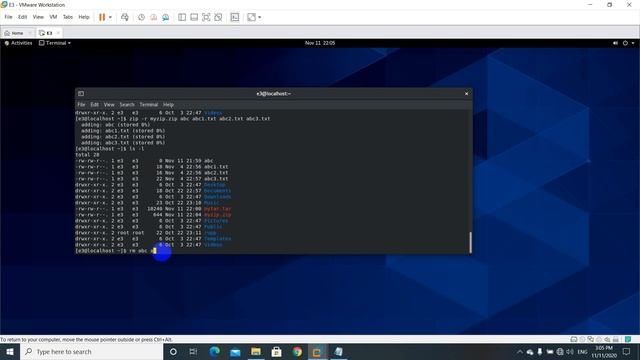Click the Nov 11 22:05 clock
This screenshot has width=640, height=360.
click(320, 43)
